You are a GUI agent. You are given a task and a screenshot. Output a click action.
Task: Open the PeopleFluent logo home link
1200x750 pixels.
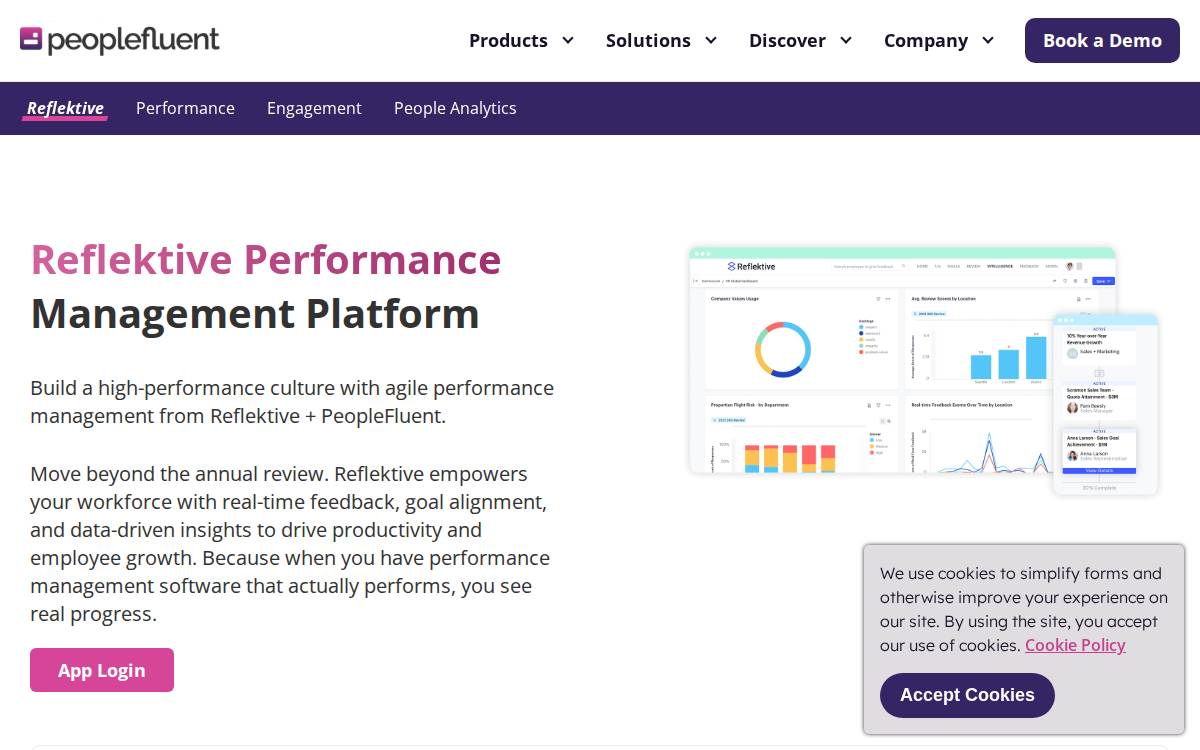120,40
